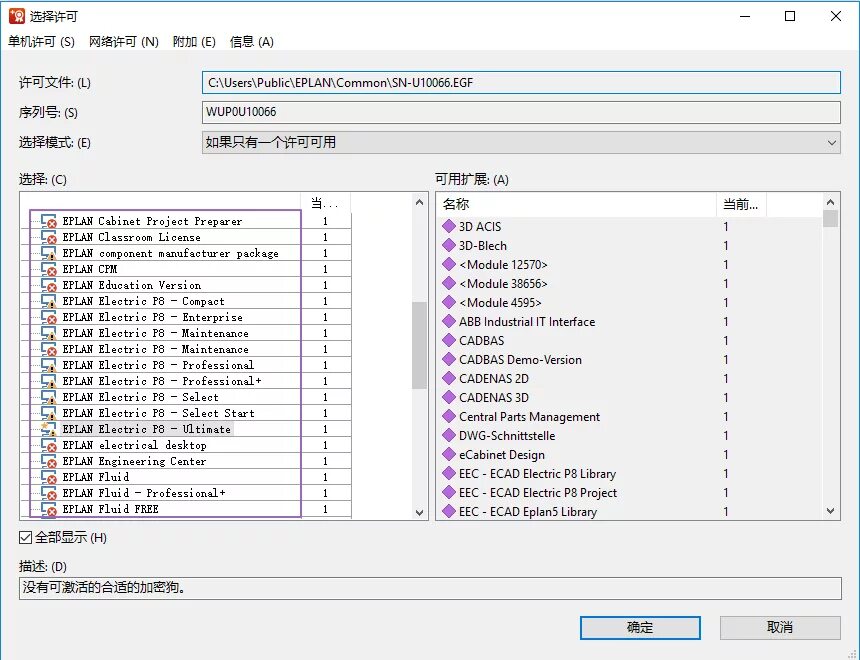Viewport: 860px width, 660px height.
Task: Click the red-cross icon beside EPLAN Classroom License
Action: pos(49,237)
